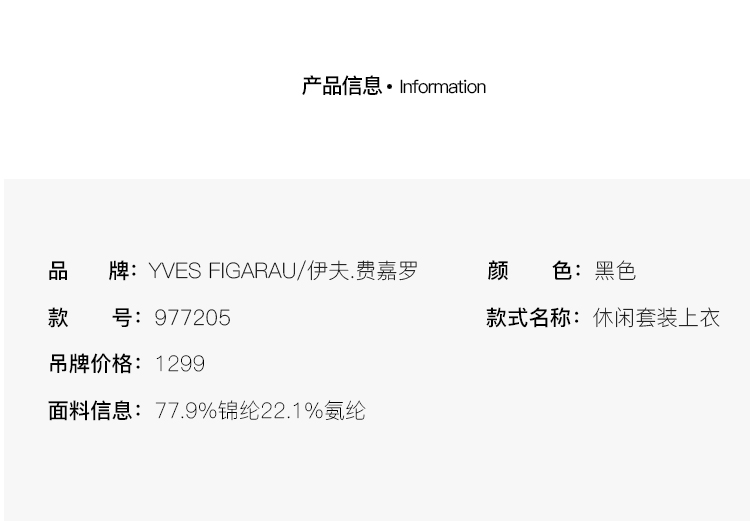Click the 77.9% fabric percentage
Screen dimensions: 750x521
click(186, 411)
